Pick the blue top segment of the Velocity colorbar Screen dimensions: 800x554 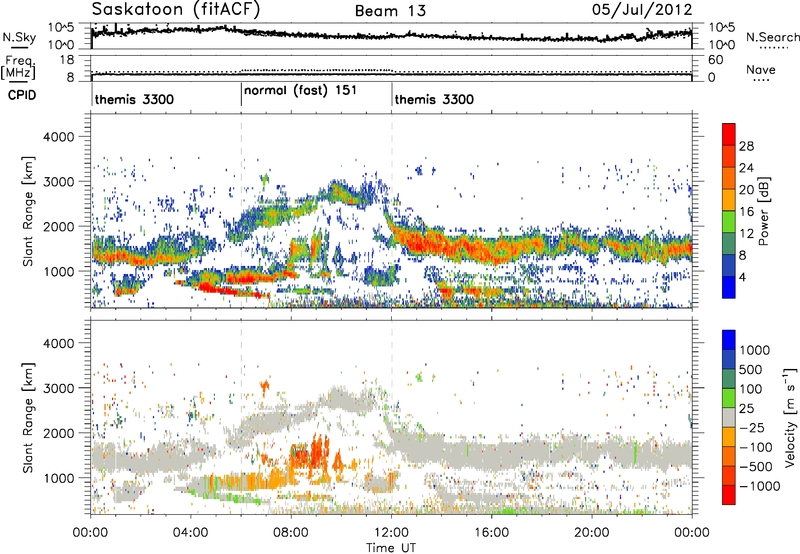click(729, 340)
